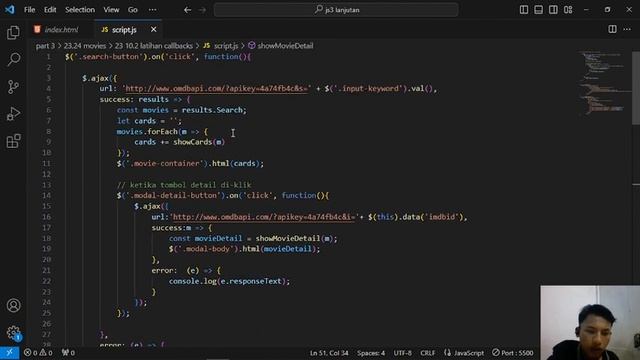Select the script.js breadcrumb segment
This screenshot has width=640, height=360.
(221, 46)
